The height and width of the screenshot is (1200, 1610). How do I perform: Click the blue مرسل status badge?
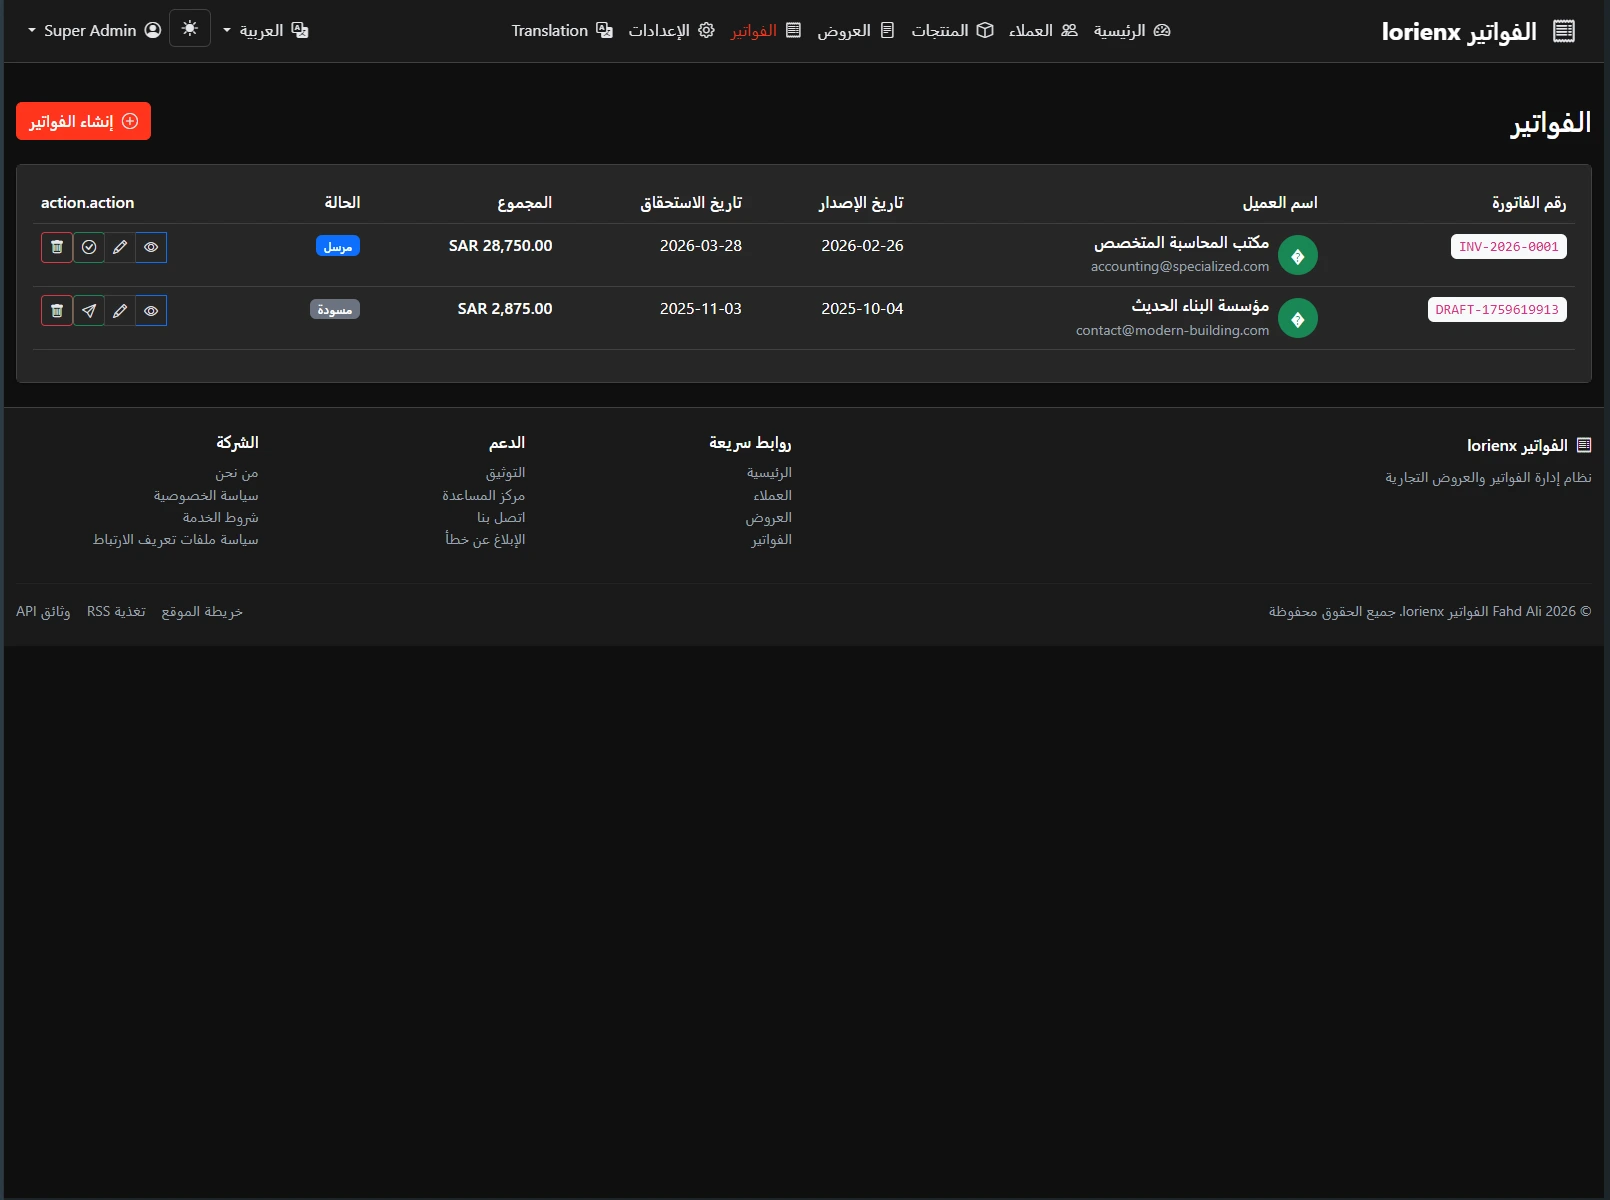point(338,246)
